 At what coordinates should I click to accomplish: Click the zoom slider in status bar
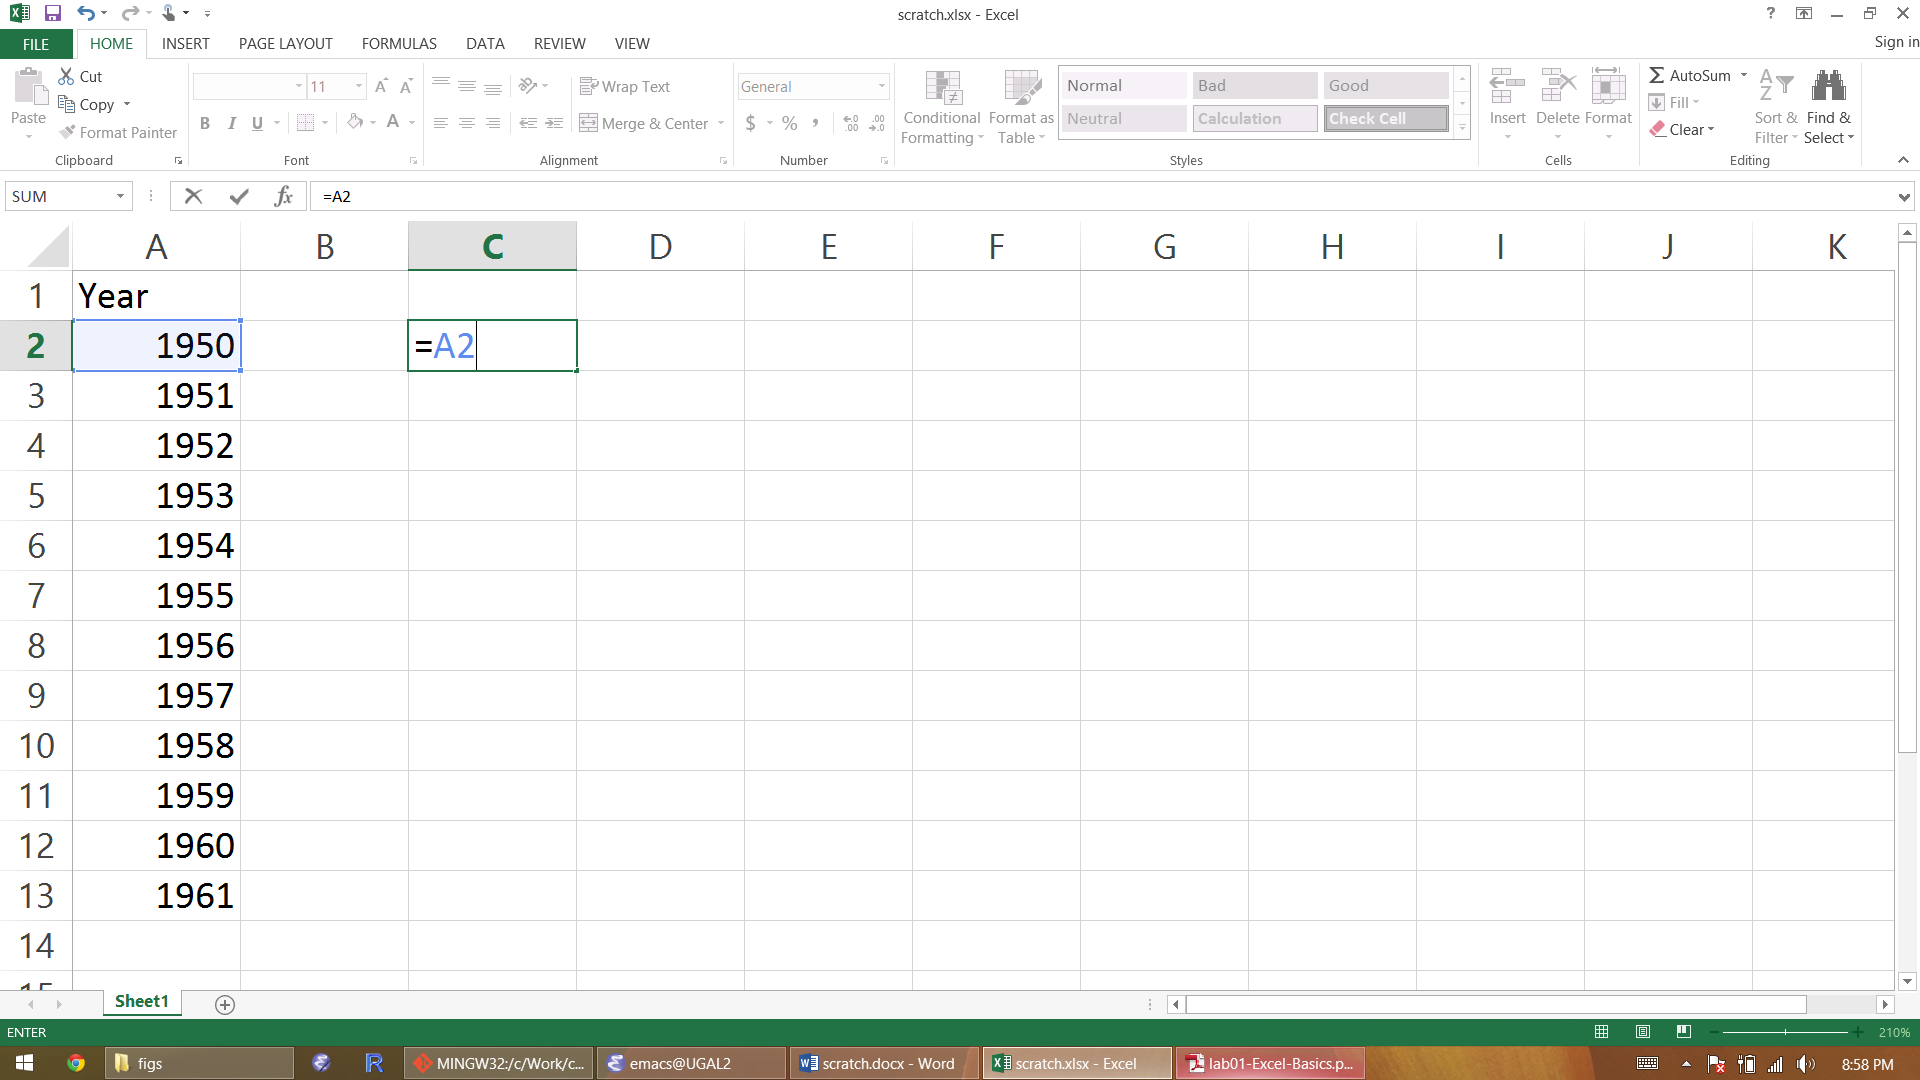tap(1785, 1032)
